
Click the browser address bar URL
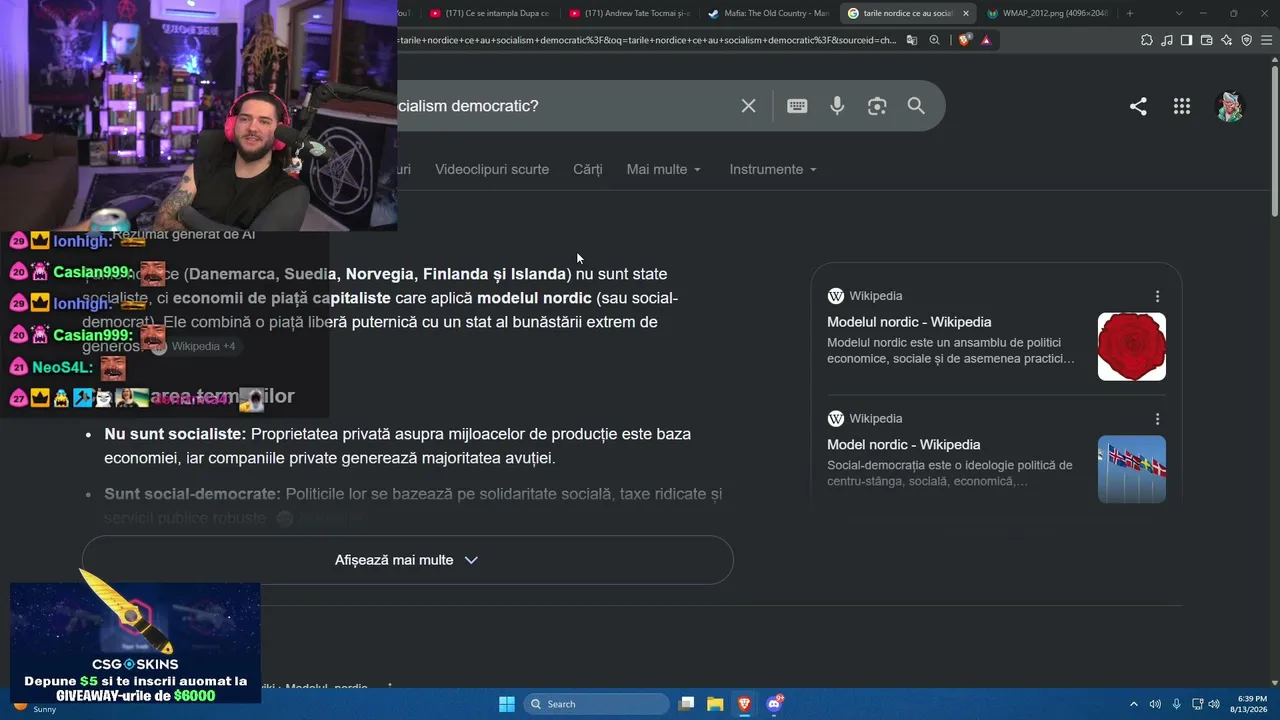coord(647,40)
